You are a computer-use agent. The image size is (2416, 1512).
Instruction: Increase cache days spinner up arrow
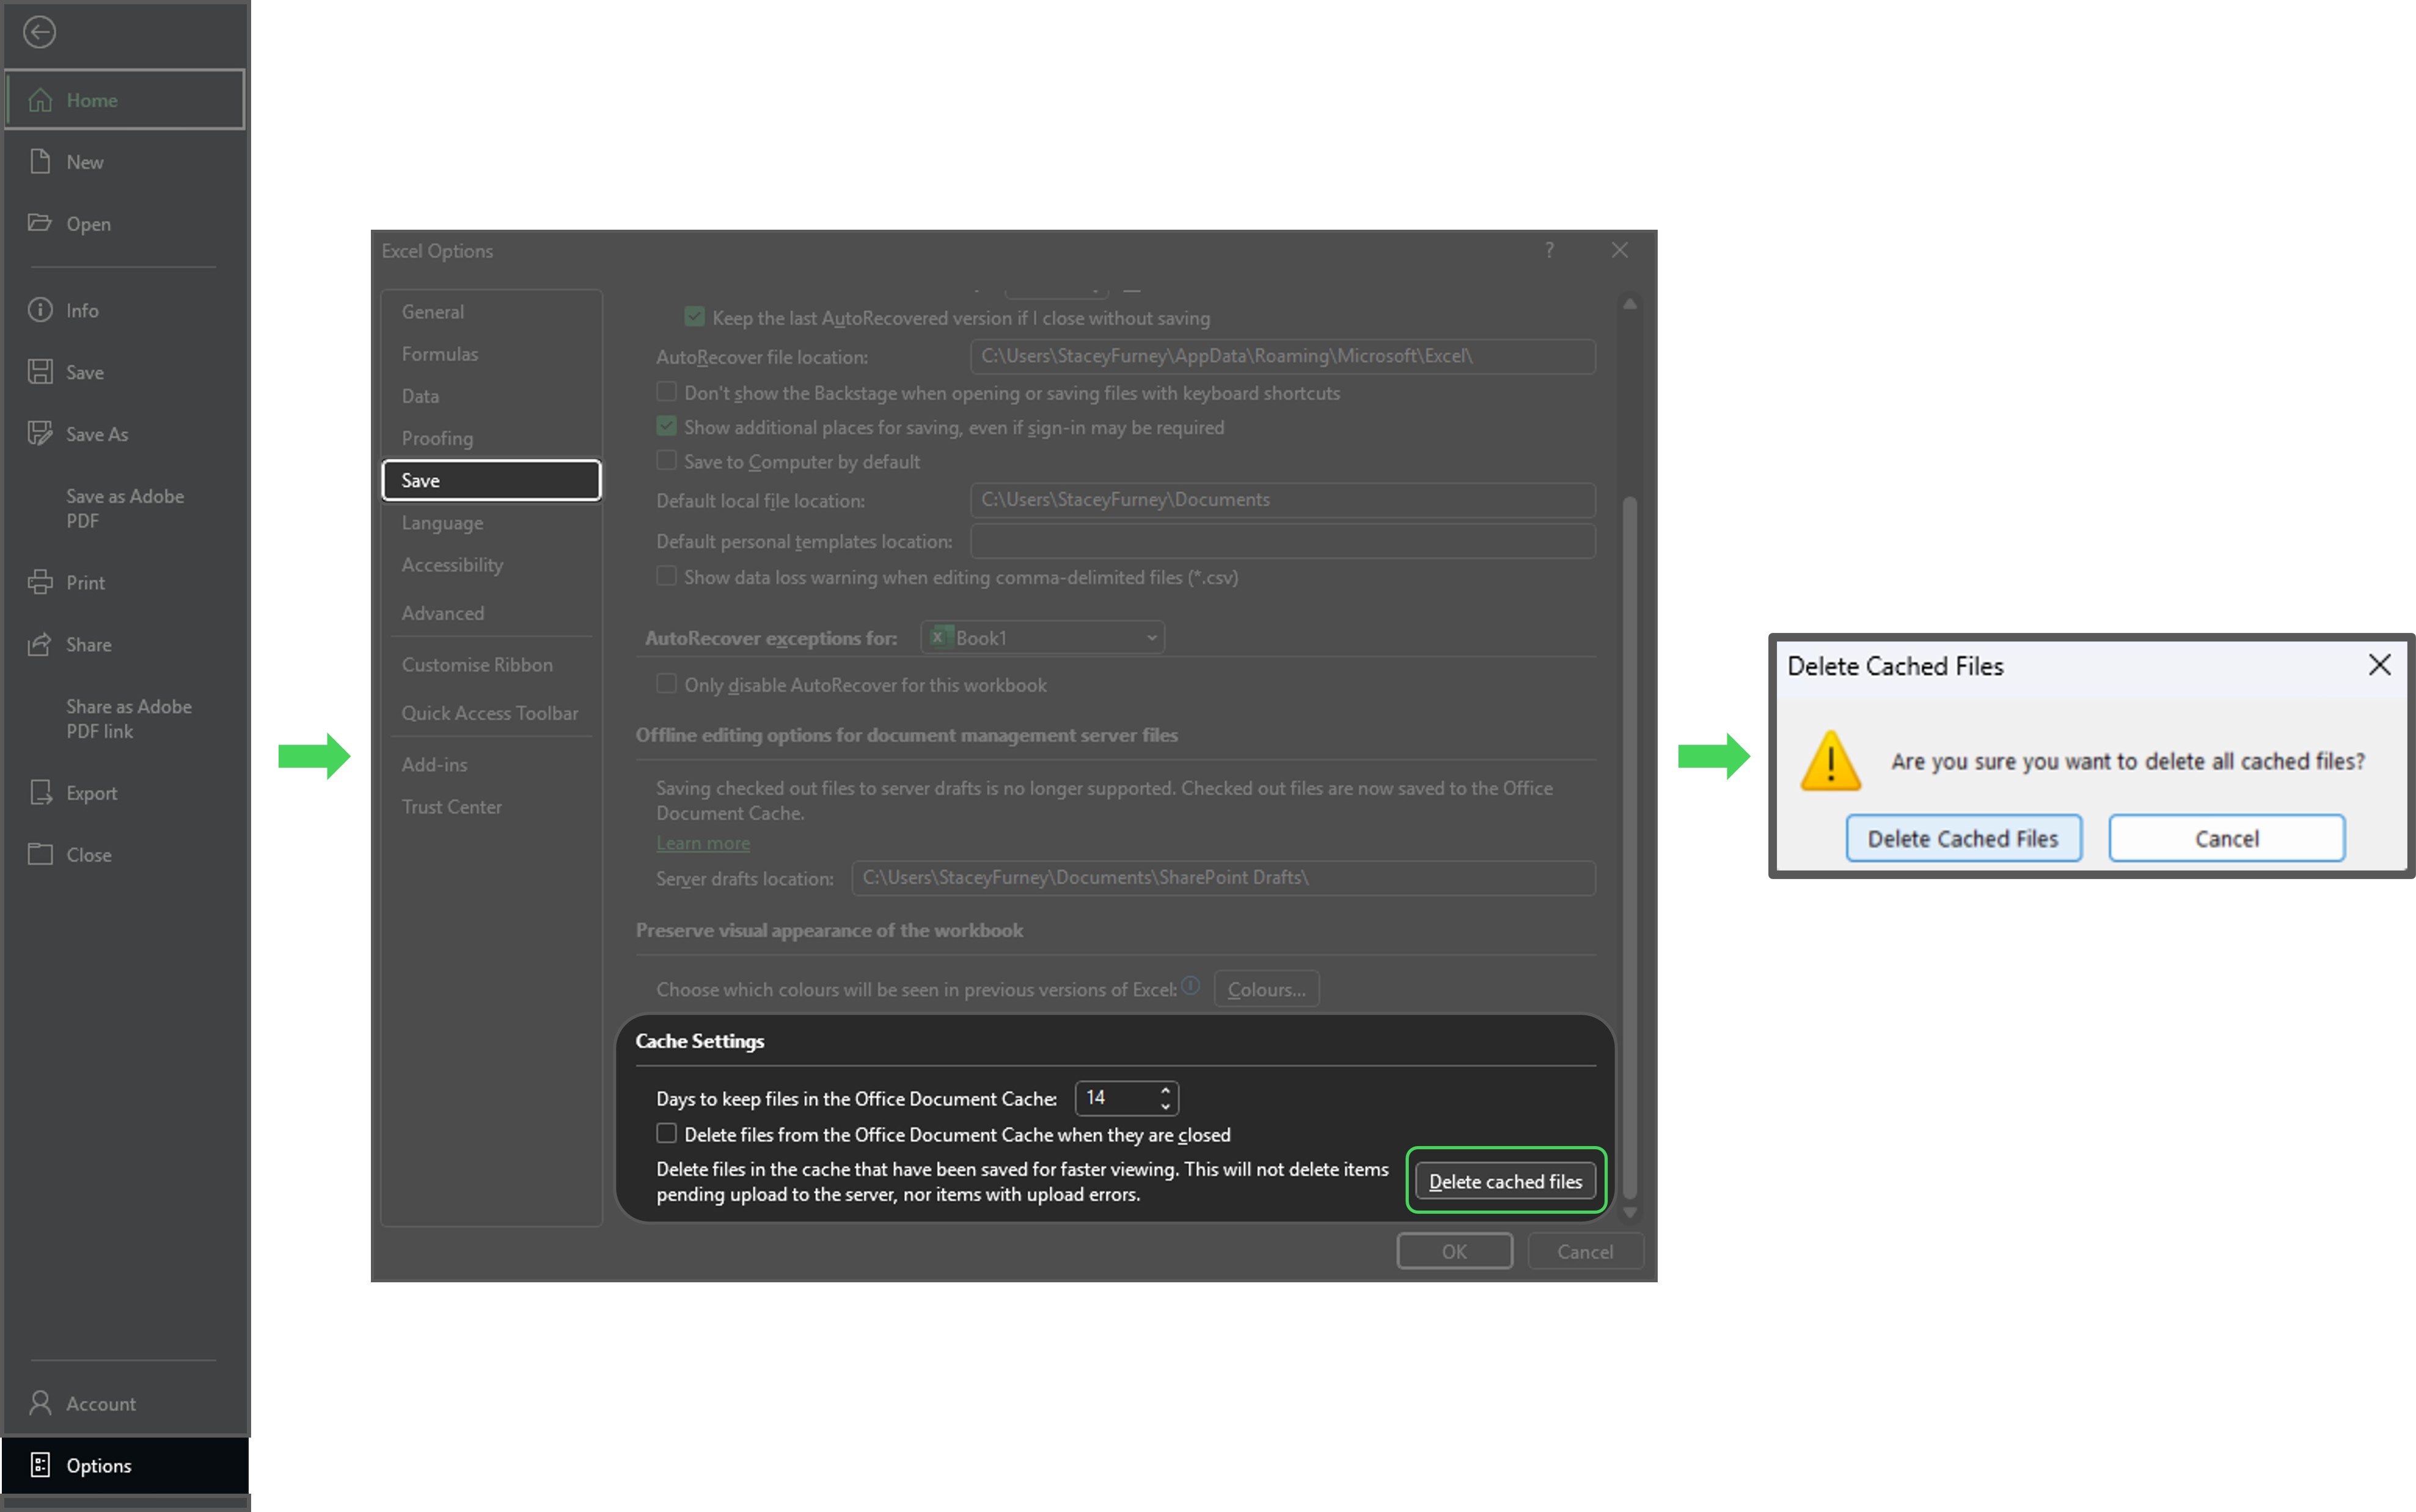click(x=1165, y=1090)
